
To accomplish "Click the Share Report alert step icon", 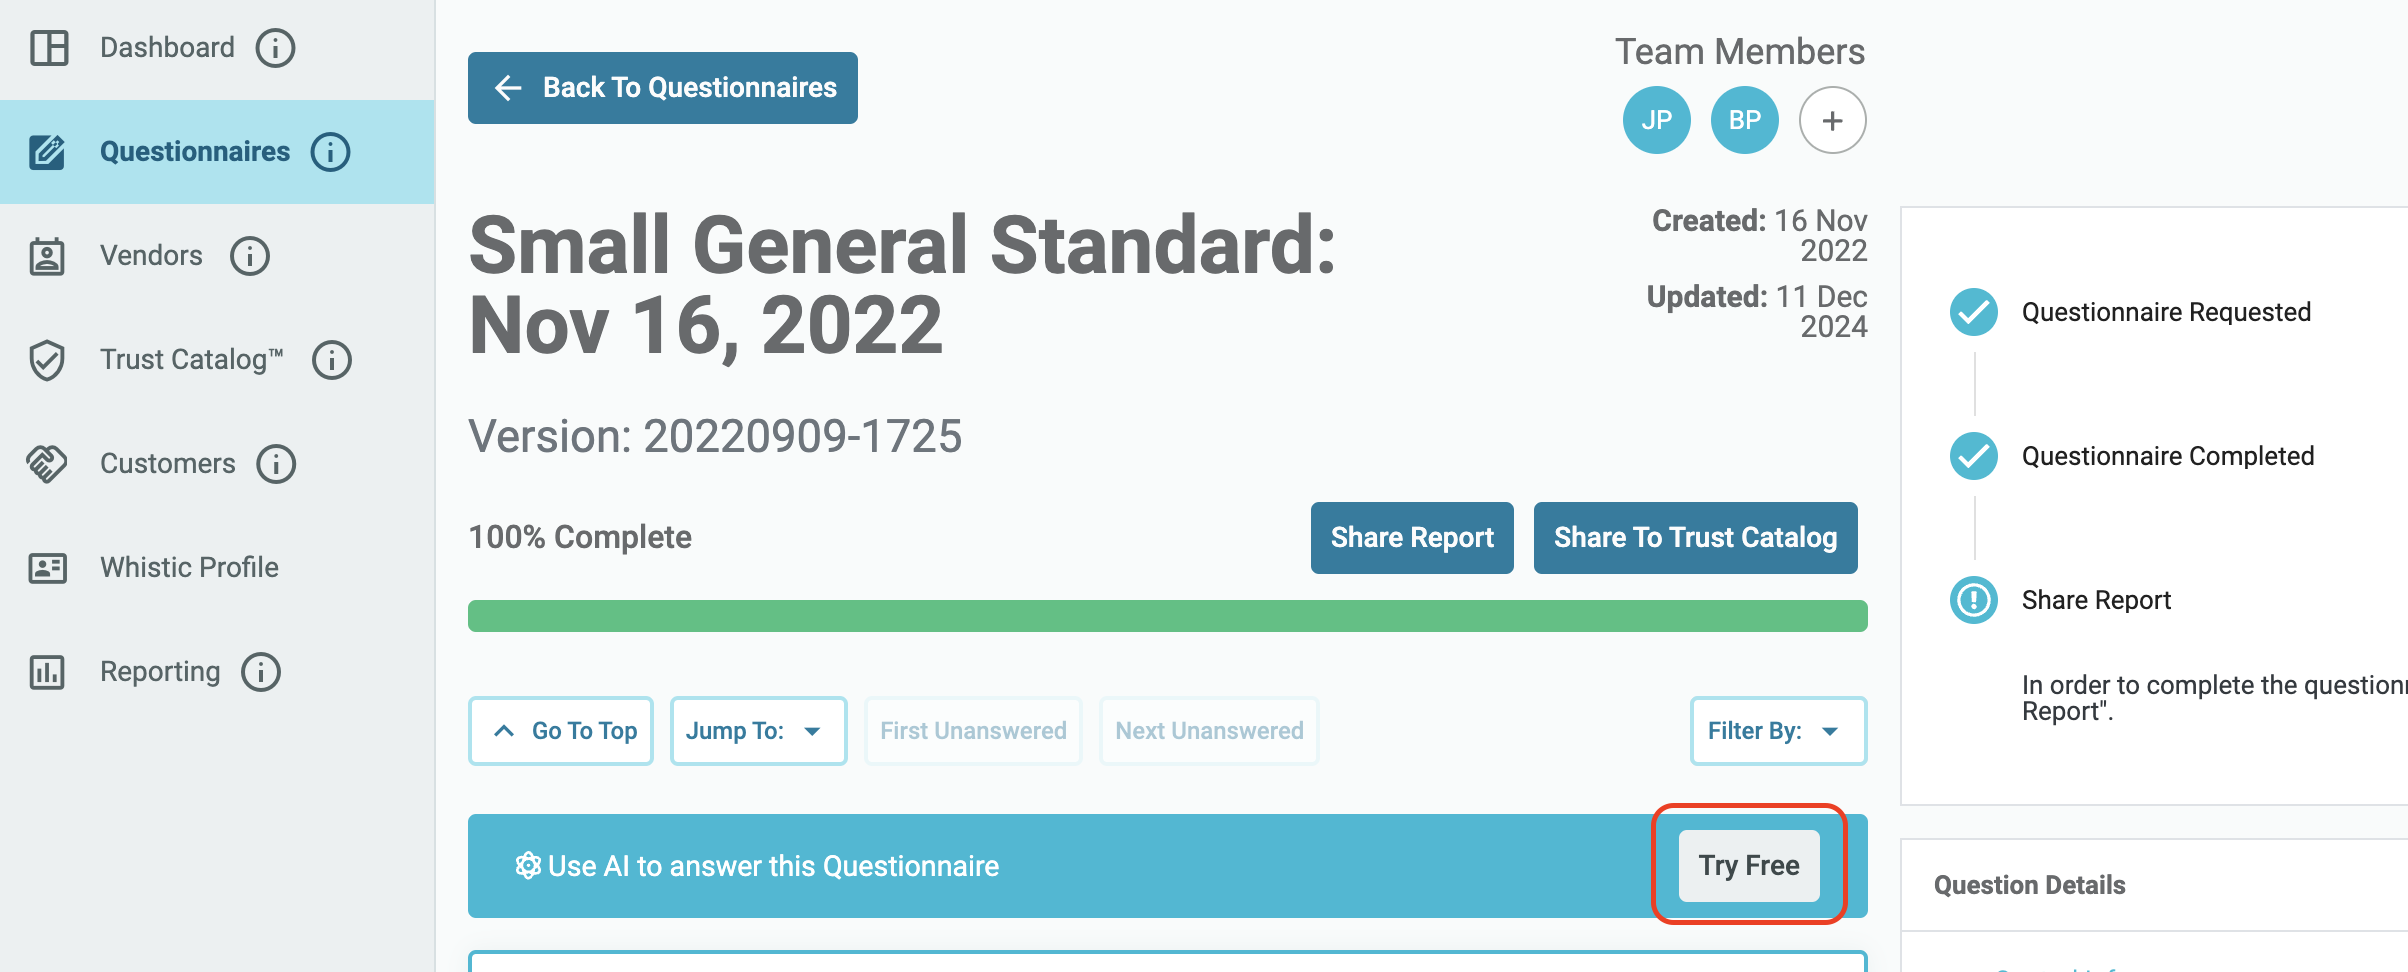I will (1974, 600).
